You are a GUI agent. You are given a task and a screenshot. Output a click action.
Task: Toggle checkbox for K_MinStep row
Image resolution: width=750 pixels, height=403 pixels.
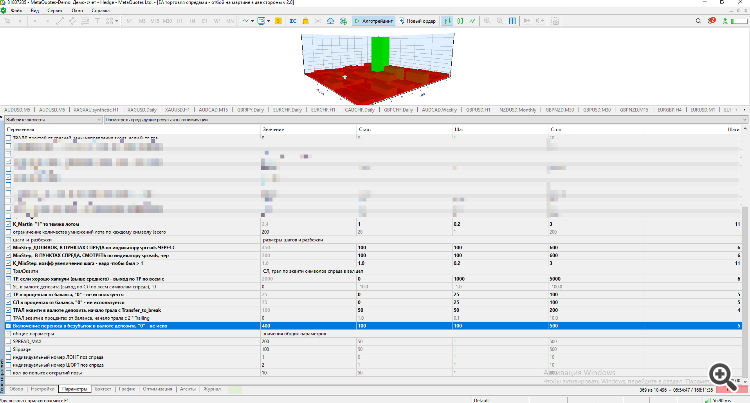(x=8, y=263)
